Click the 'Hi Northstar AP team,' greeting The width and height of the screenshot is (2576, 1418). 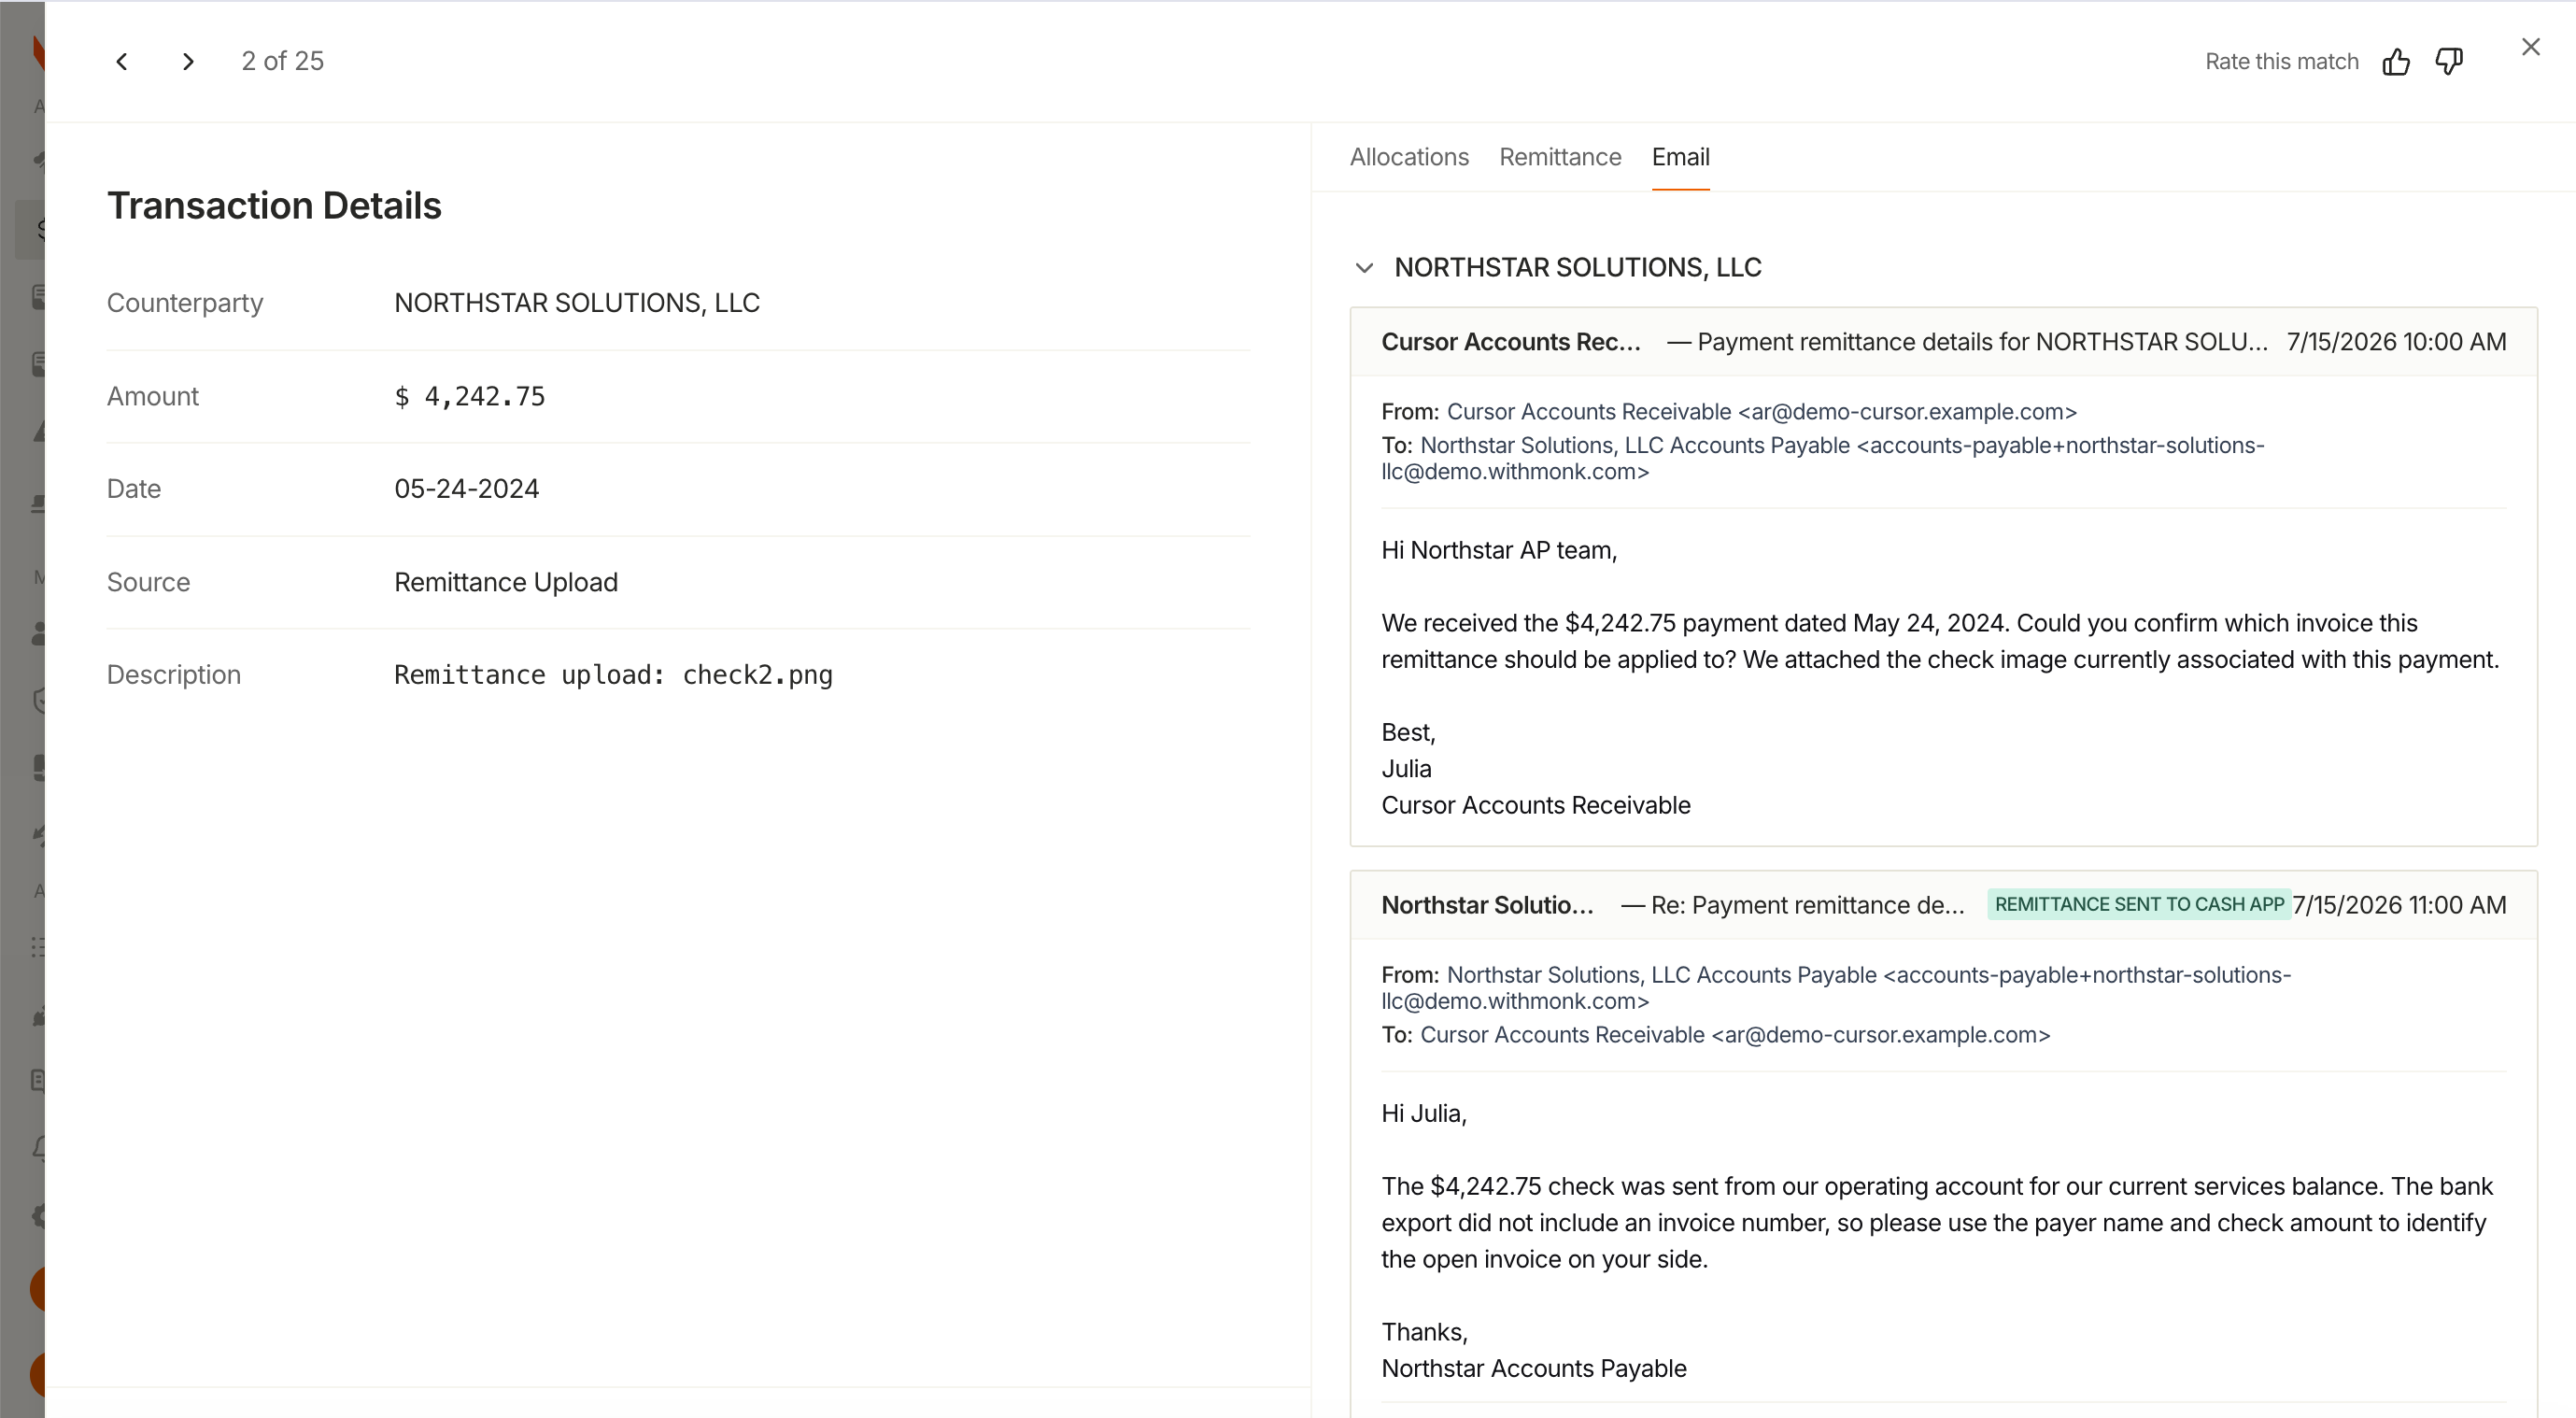pyautogui.click(x=1499, y=550)
